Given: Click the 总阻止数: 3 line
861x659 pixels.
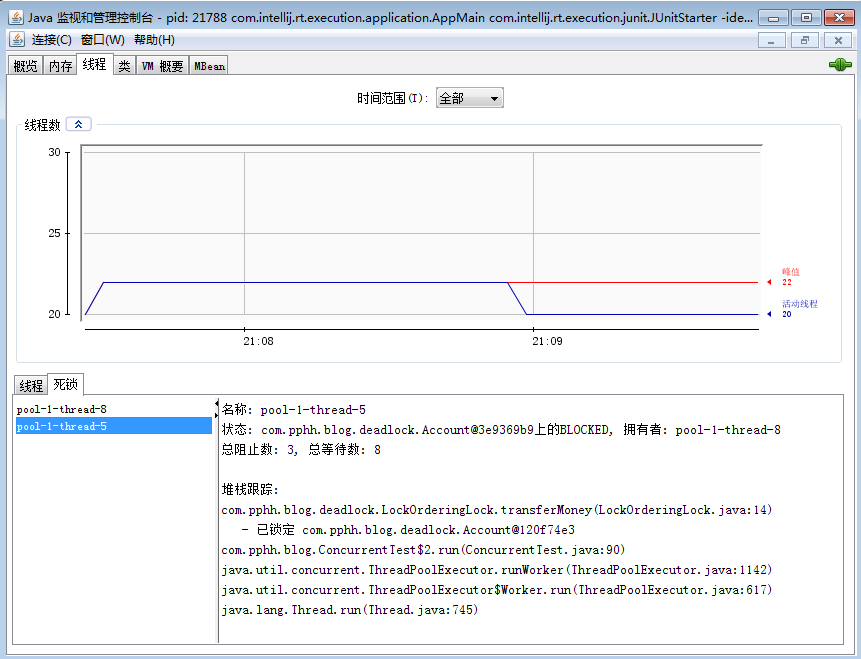Looking at the screenshot, I should [301, 450].
